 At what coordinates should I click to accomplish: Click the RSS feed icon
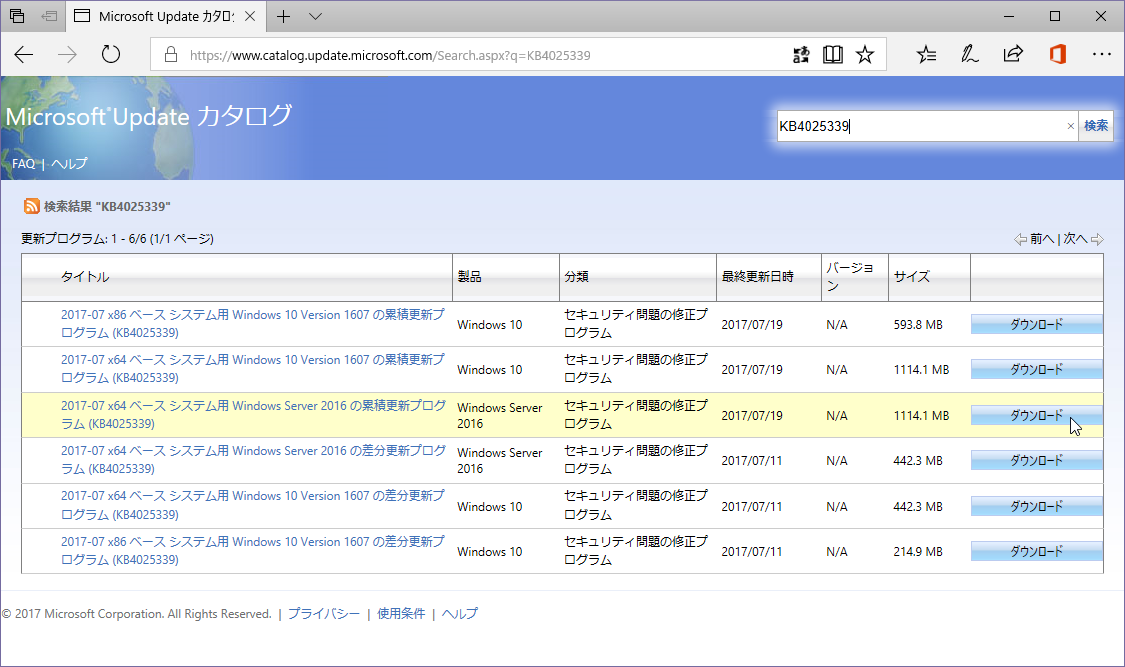pos(32,207)
